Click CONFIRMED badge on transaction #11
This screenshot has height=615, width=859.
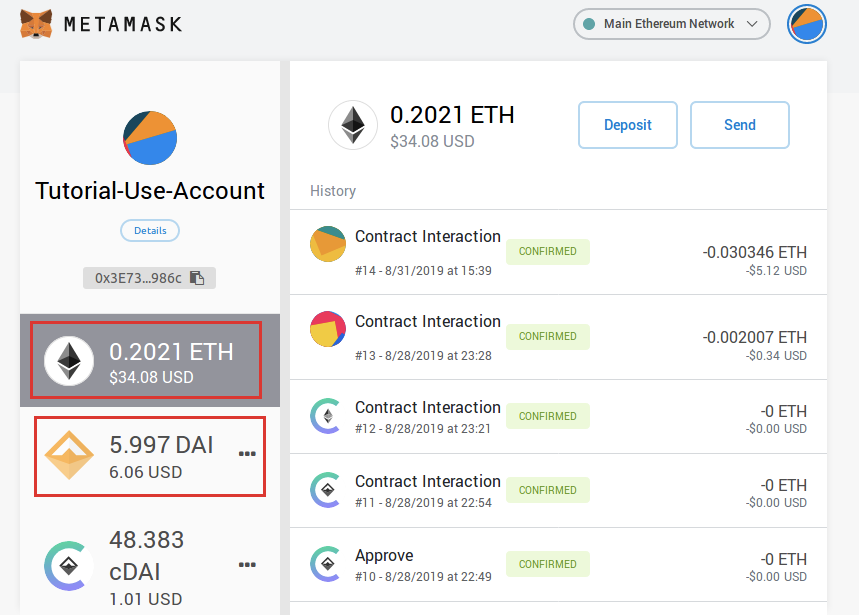tap(548, 490)
